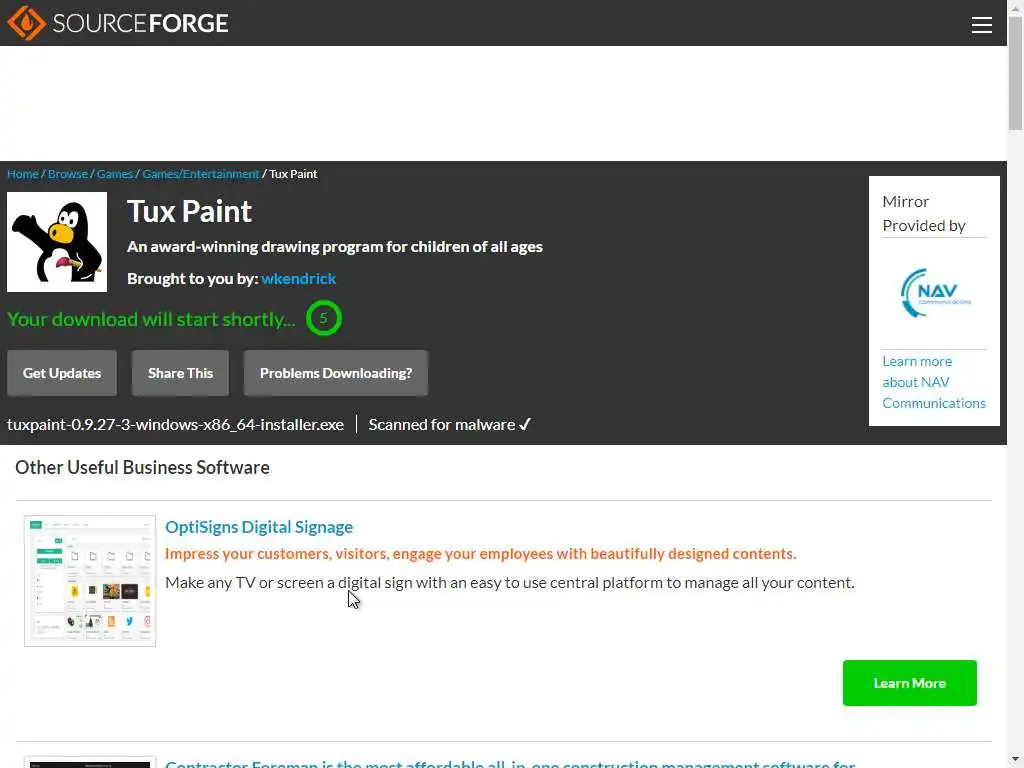This screenshot has width=1024, height=768.
Task: Click the Tux Paint penguin project icon
Action: [57, 242]
